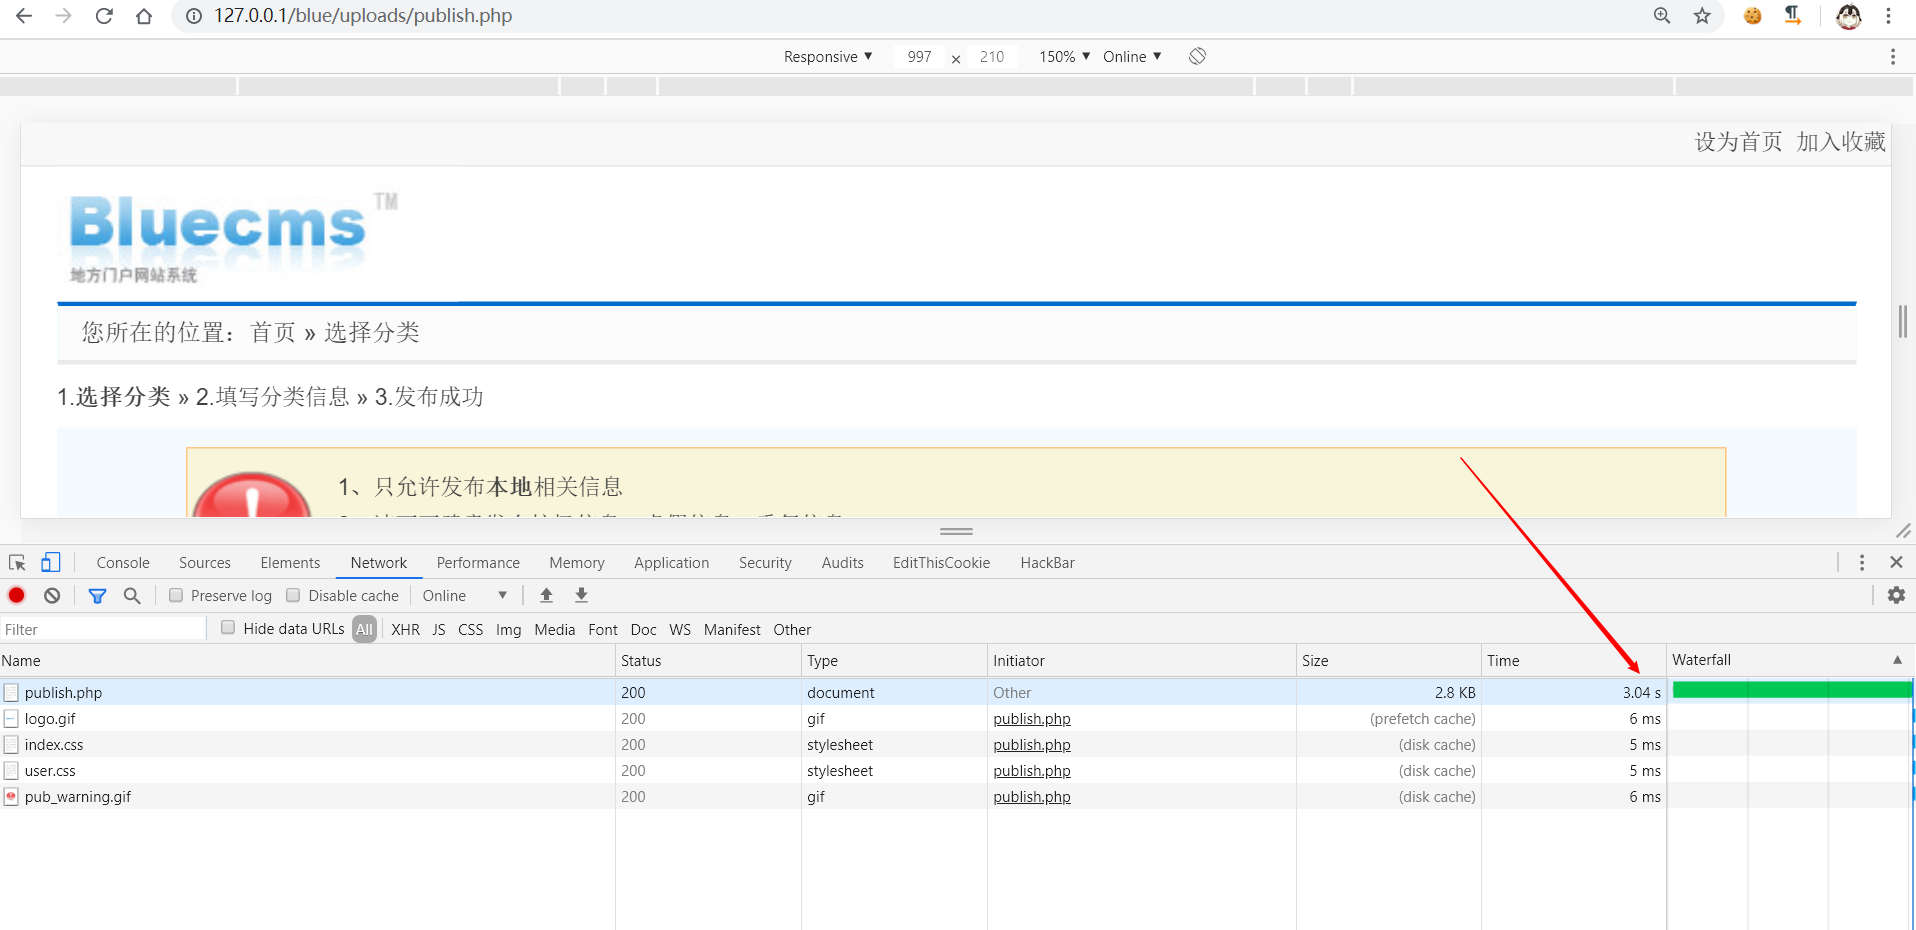Sort by the Time column header
This screenshot has width=1916, height=930.
click(1573, 660)
